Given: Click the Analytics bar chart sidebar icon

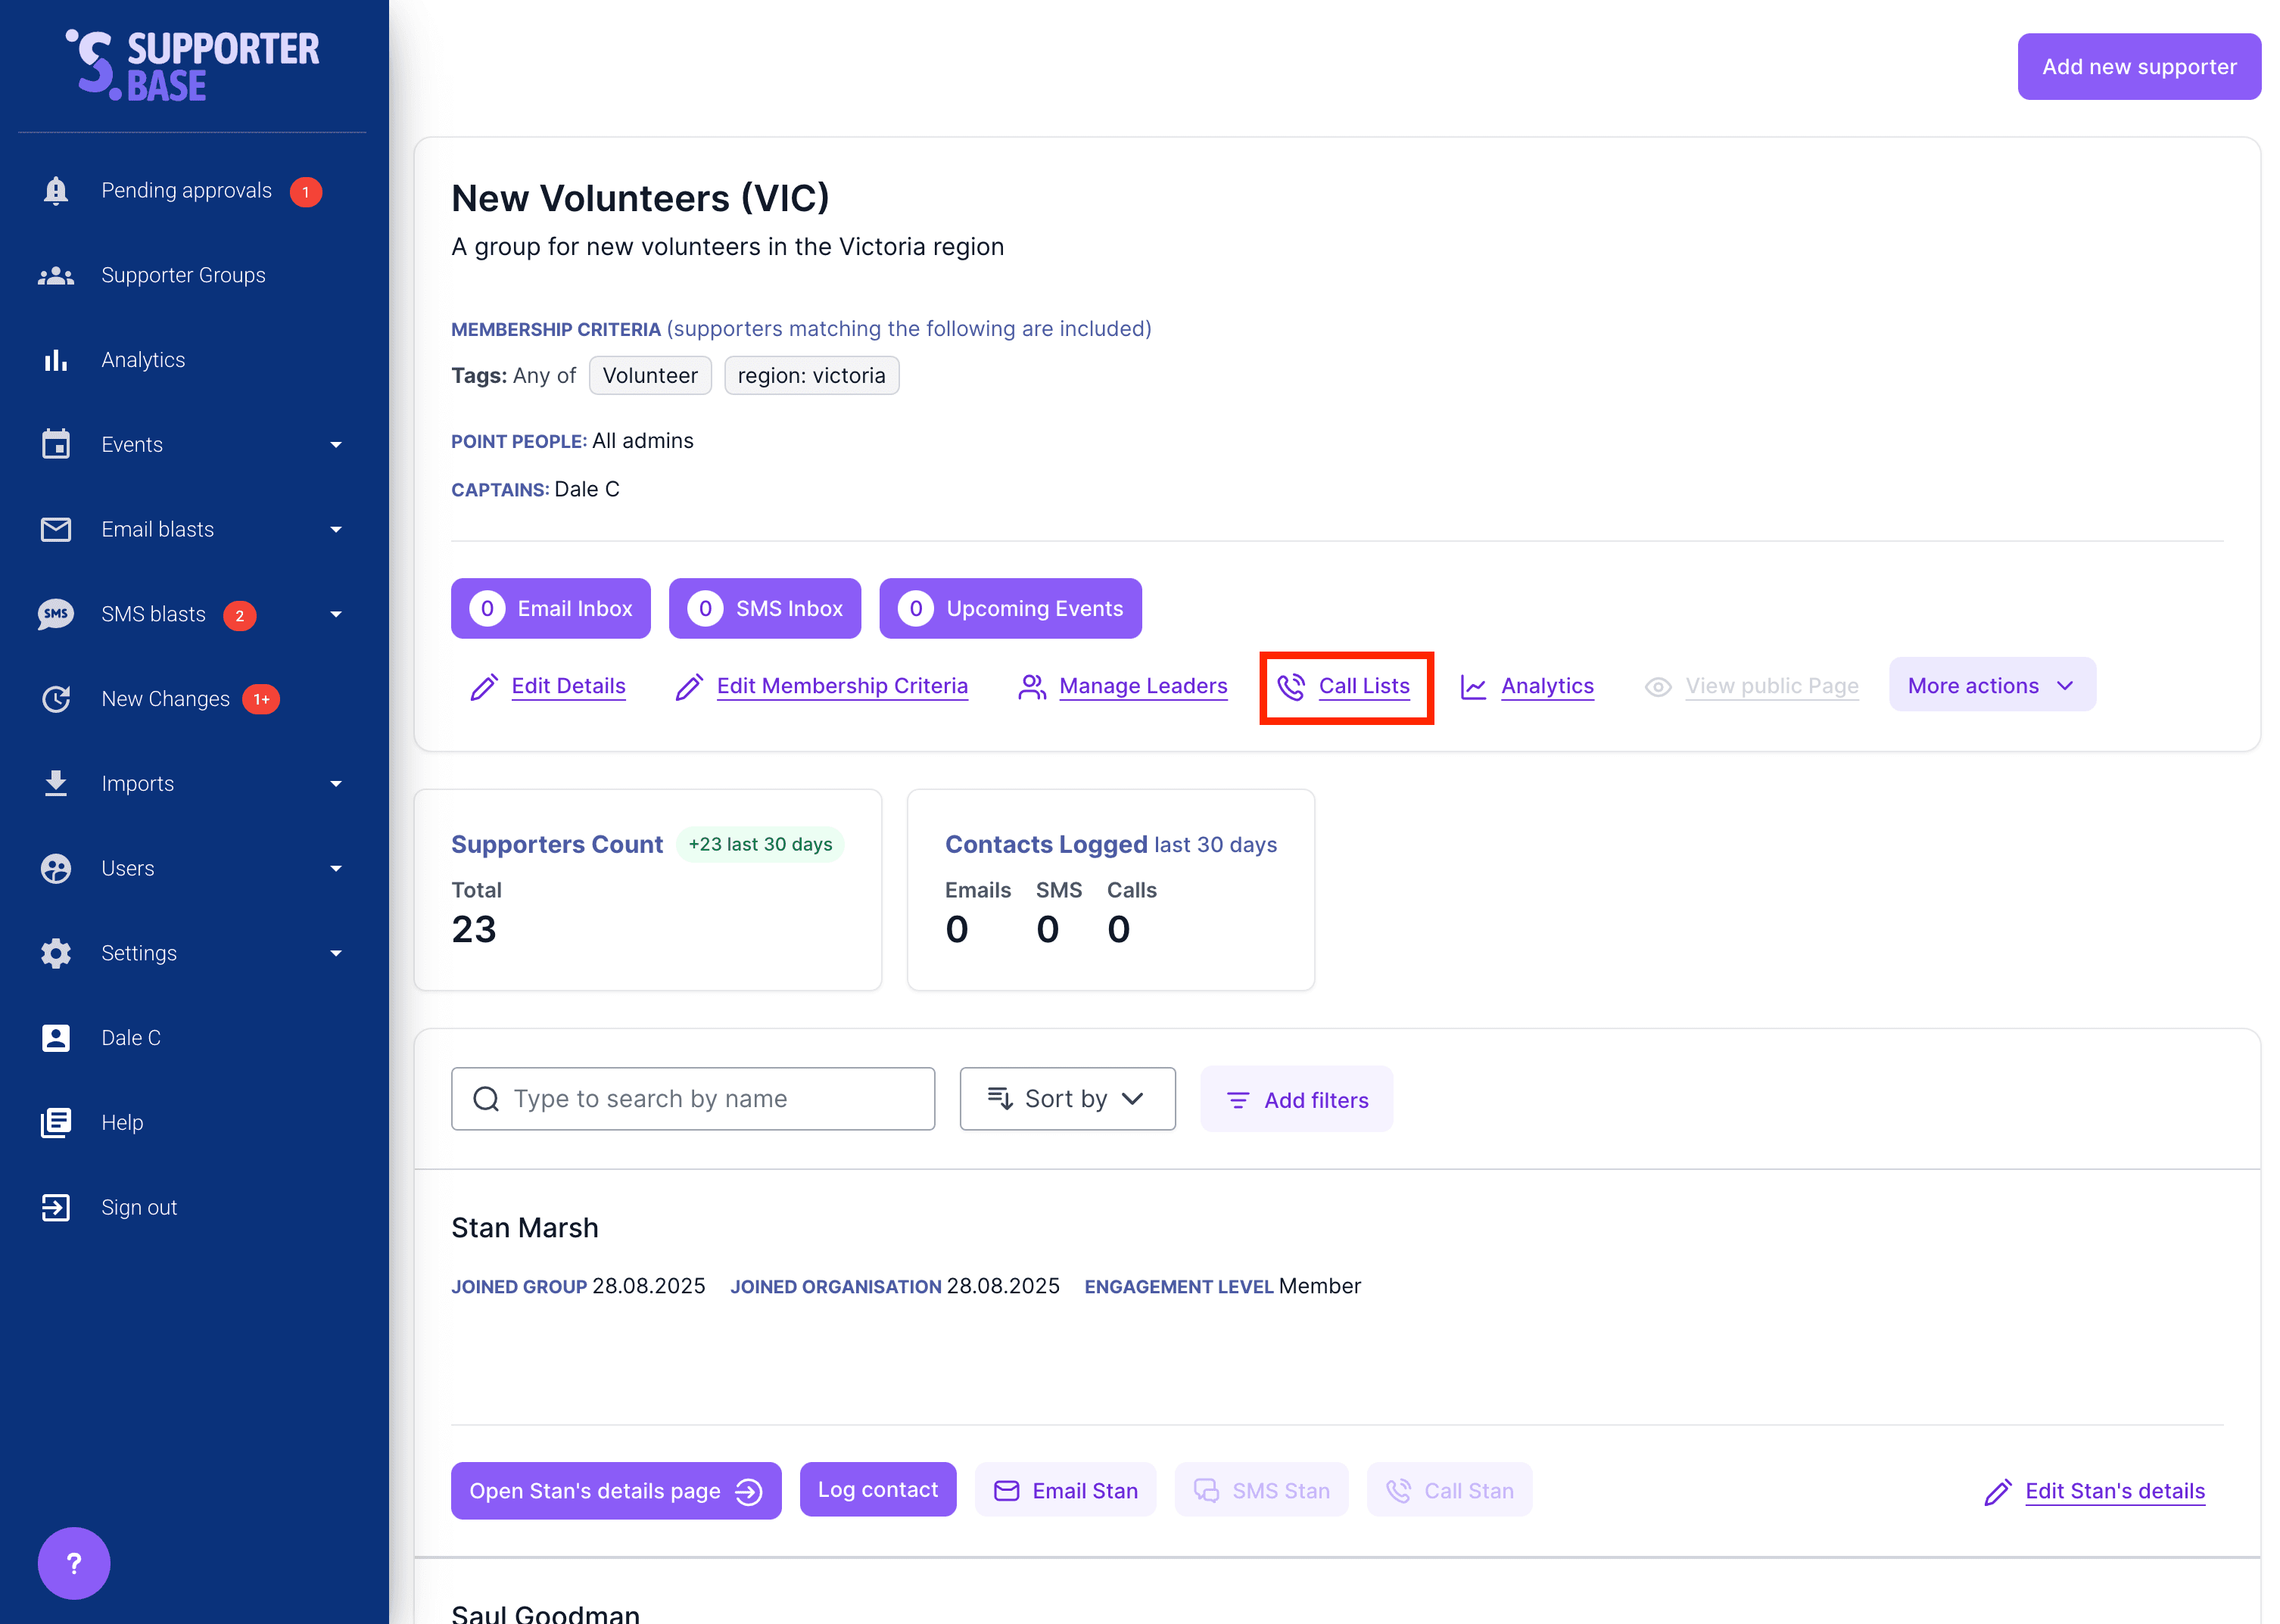Looking at the screenshot, I should click(x=56, y=360).
